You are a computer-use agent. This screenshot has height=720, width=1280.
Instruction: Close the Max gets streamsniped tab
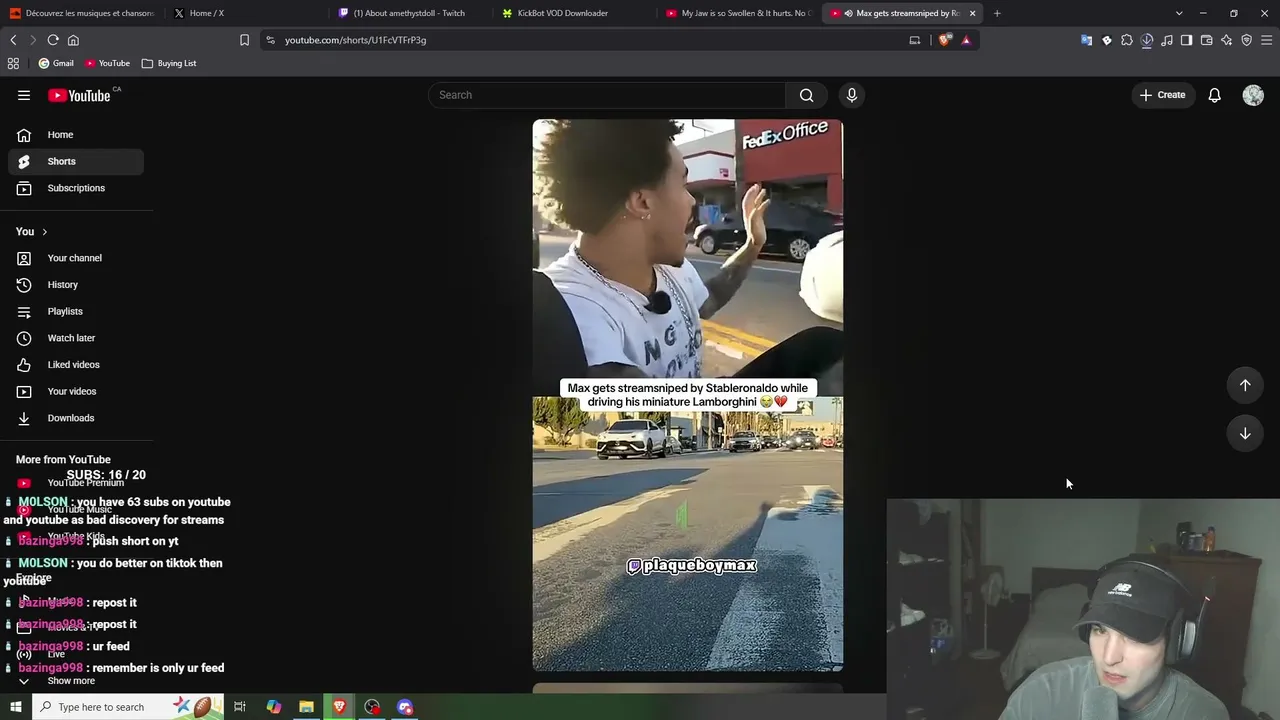(x=972, y=13)
